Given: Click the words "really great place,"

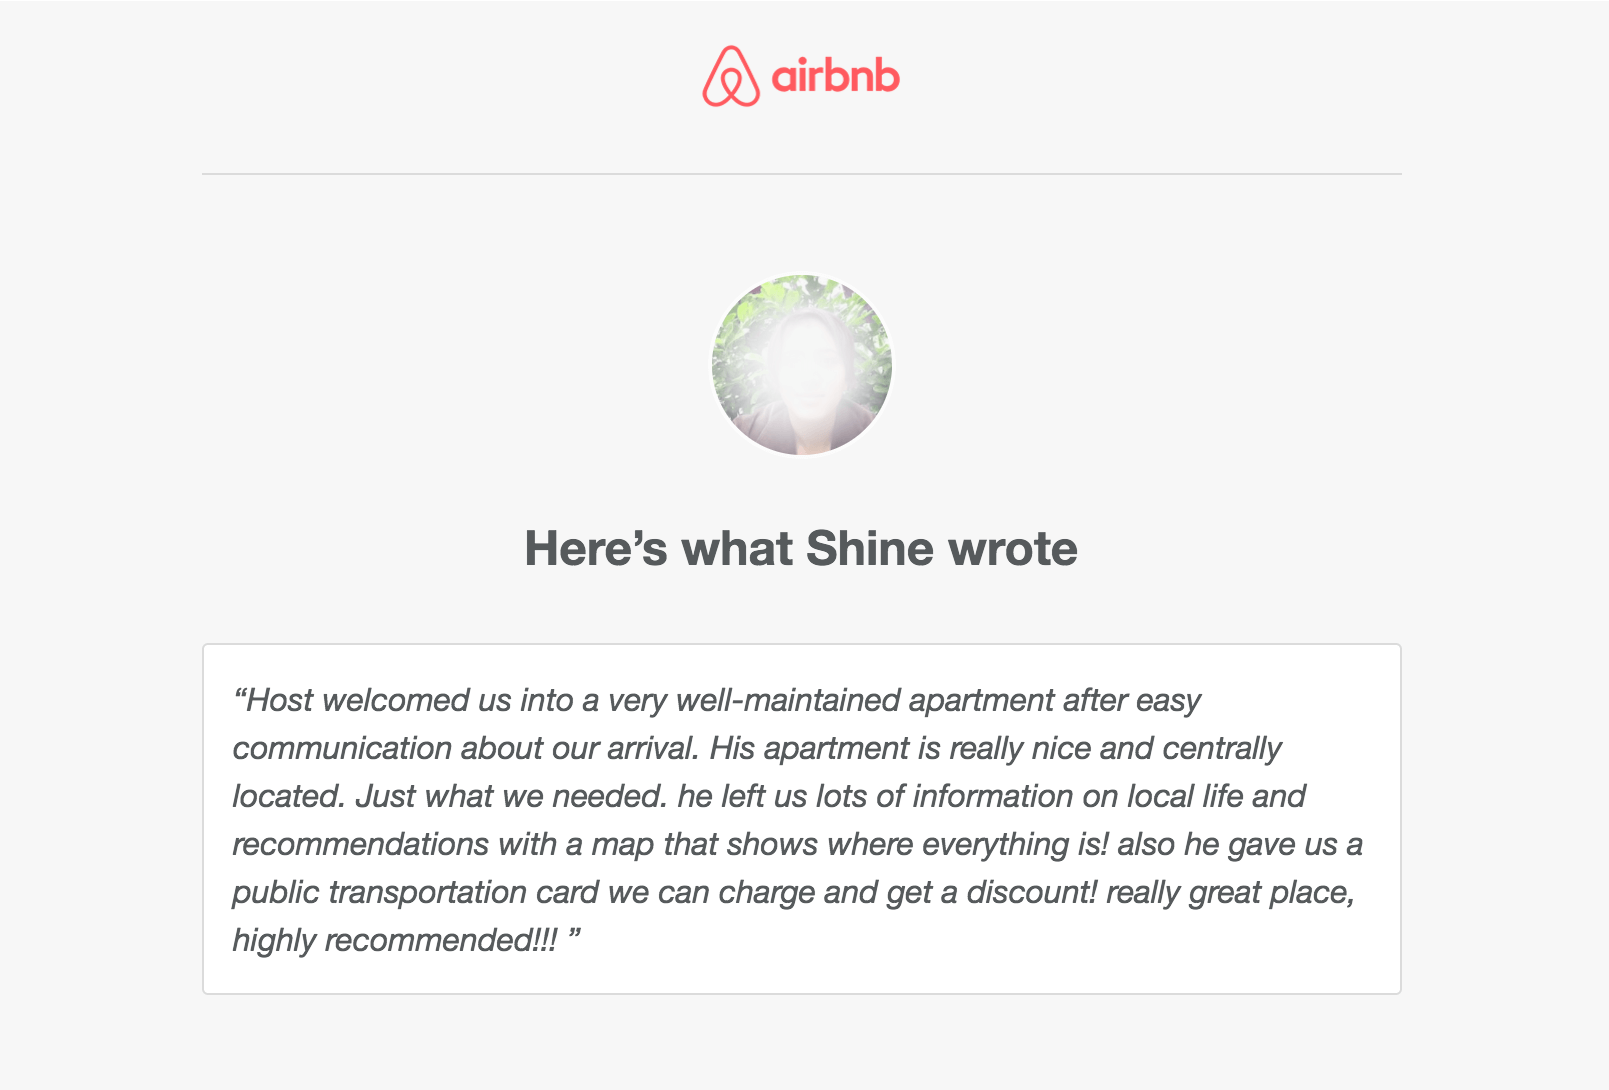Looking at the screenshot, I should coord(1231,892).
